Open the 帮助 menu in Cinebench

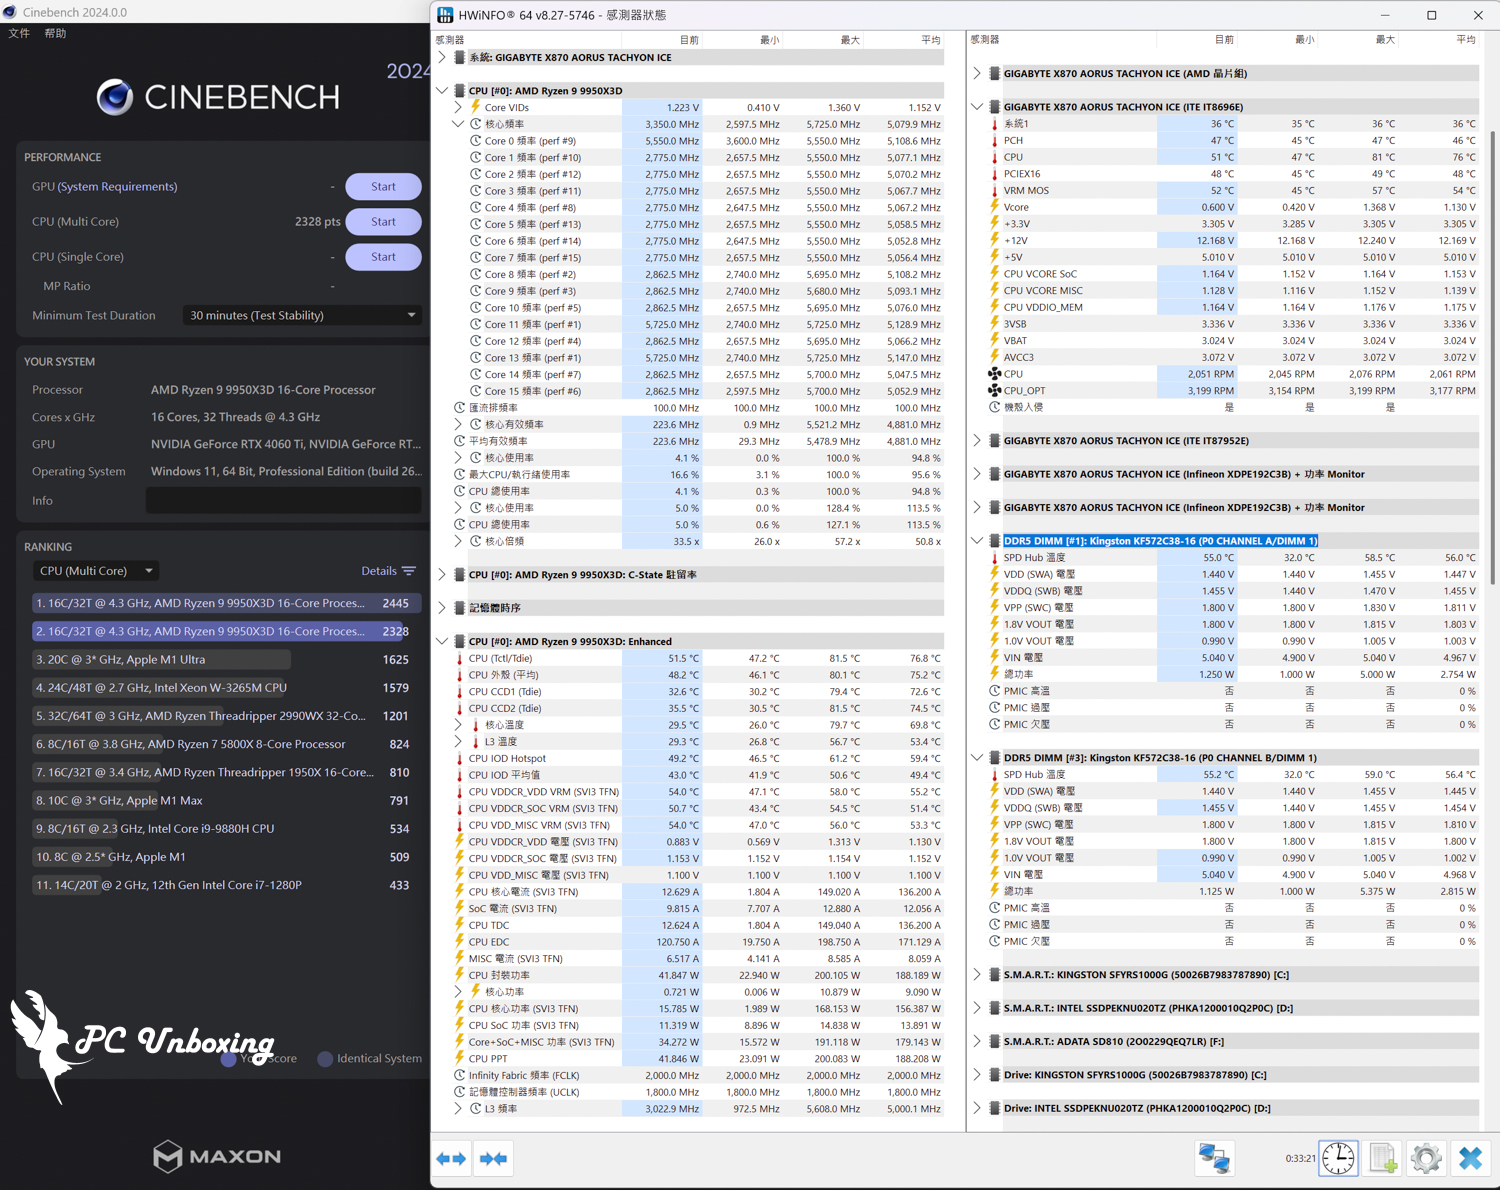tap(55, 33)
